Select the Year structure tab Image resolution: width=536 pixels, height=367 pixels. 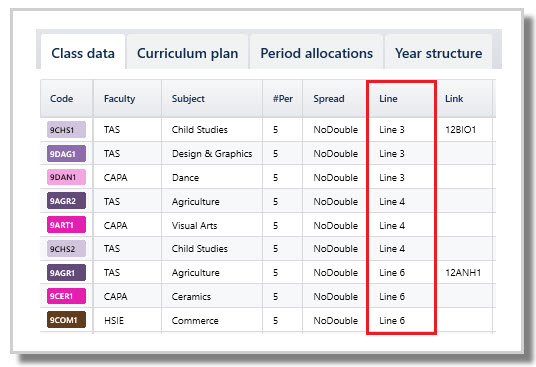pos(438,53)
